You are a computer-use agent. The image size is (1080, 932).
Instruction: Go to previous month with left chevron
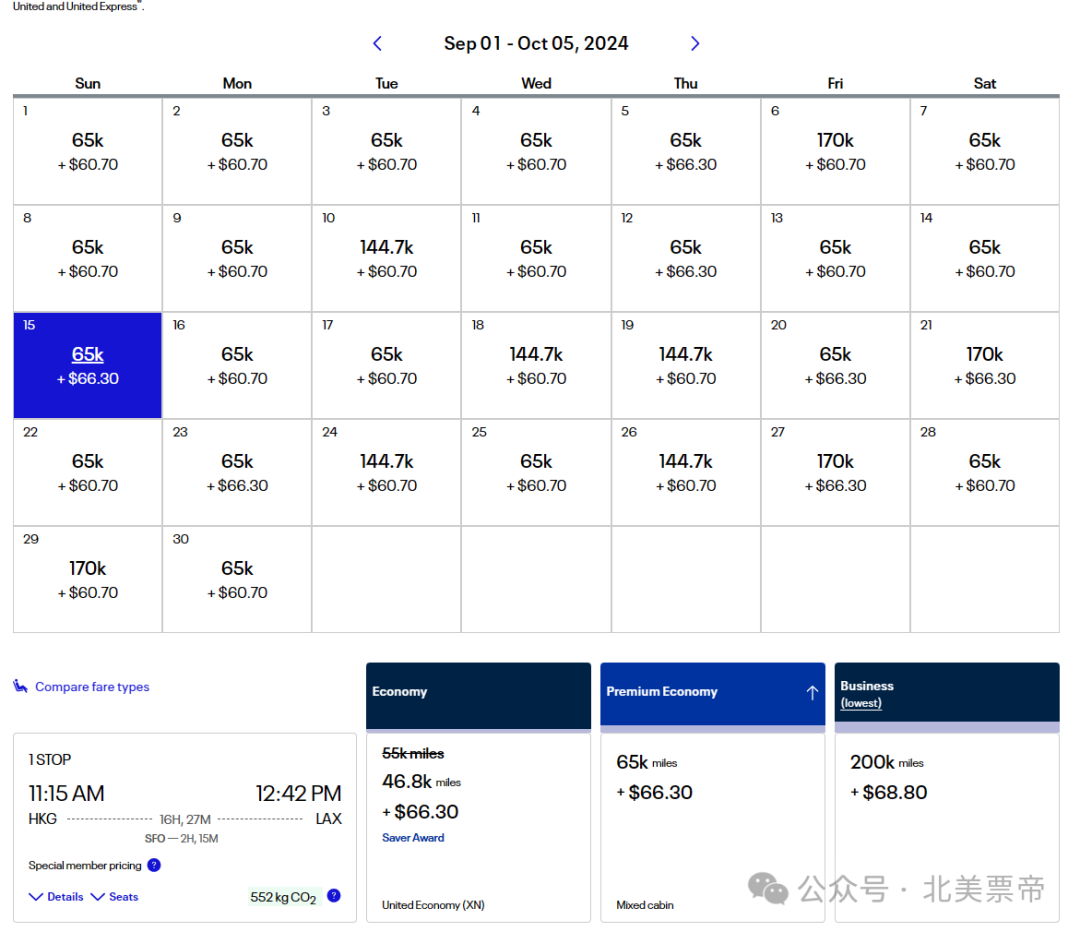[x=377, y=43]
